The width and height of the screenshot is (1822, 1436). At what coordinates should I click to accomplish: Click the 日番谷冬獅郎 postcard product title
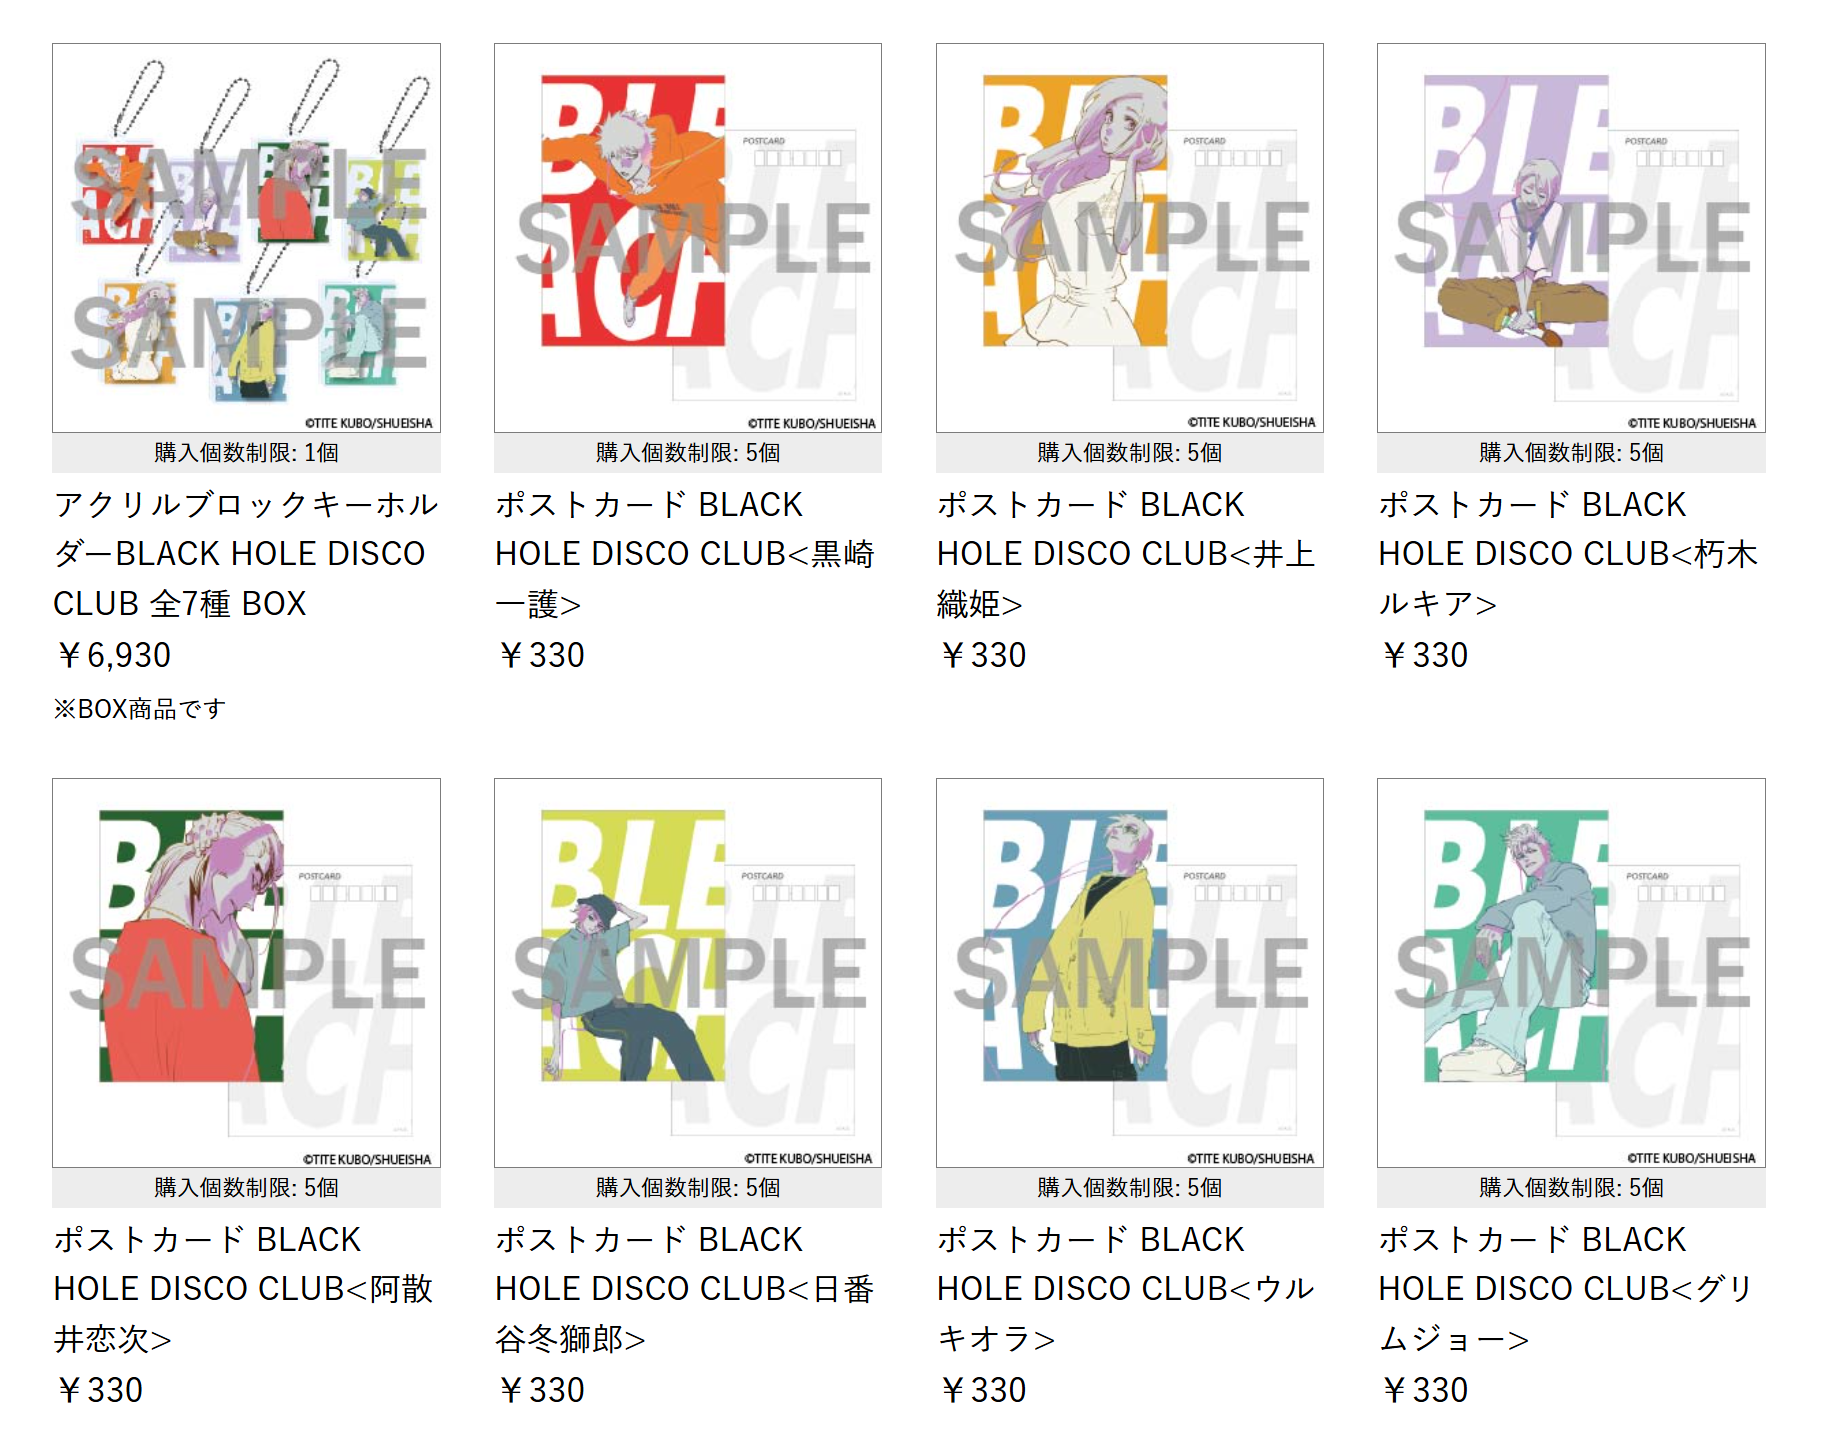coord(686,1289)
